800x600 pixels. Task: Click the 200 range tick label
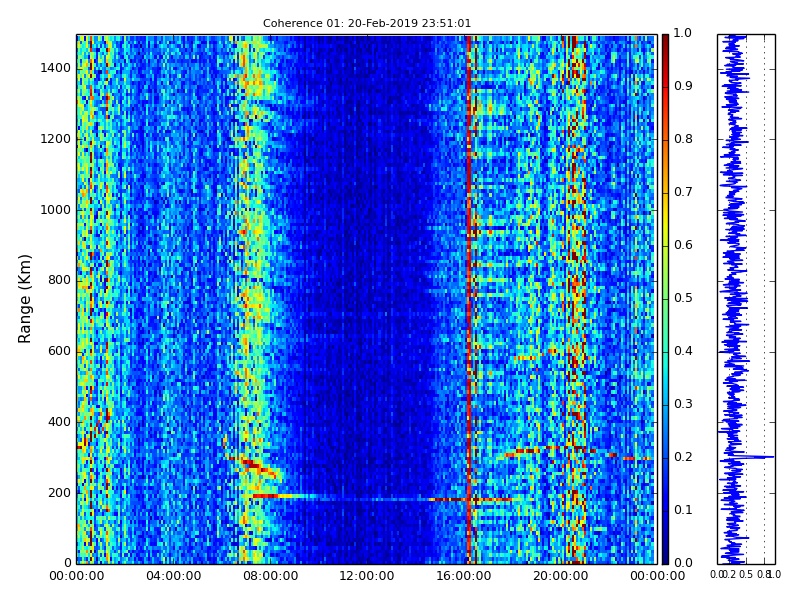60,493
